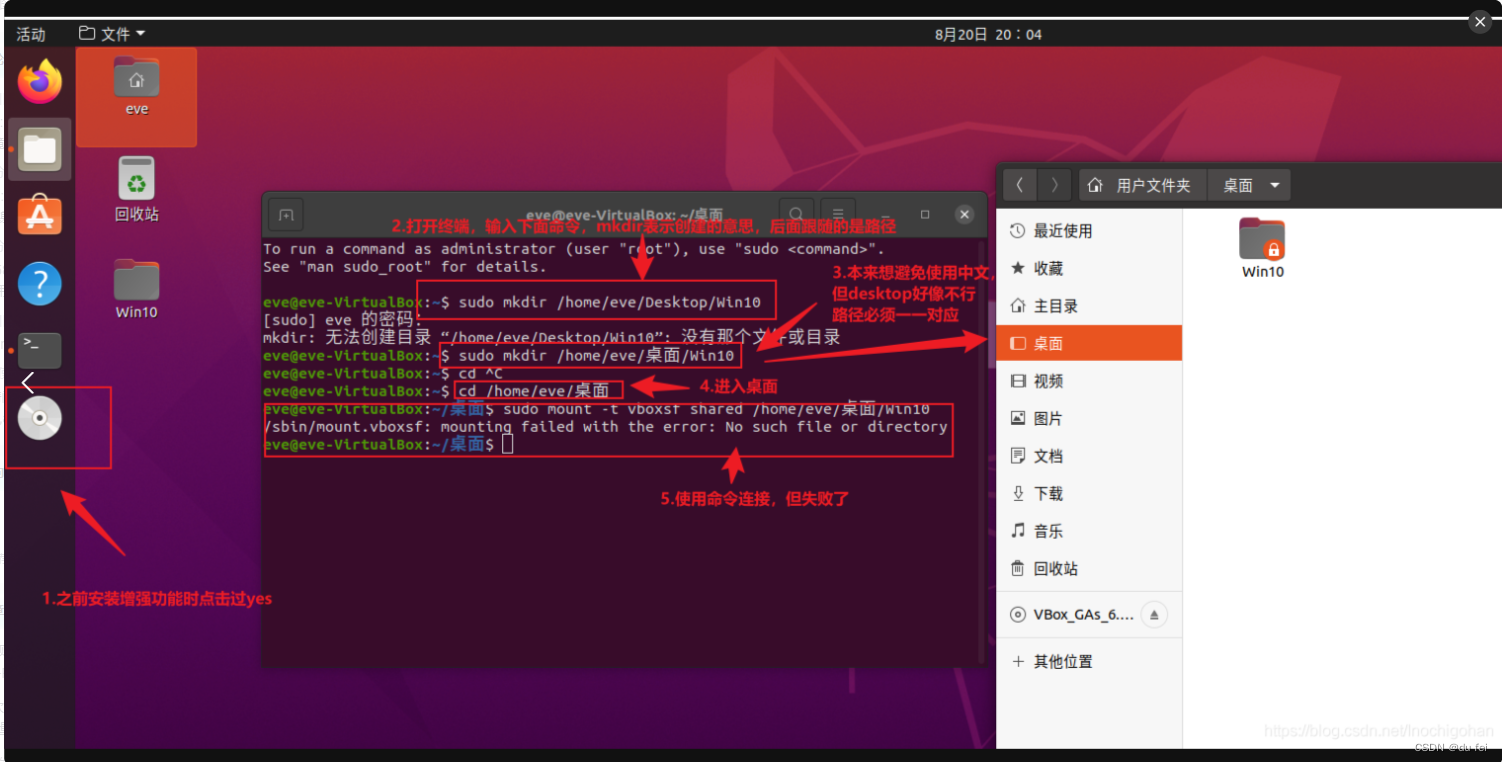Screen dimensions: 1502x762
Task: Open Firefox from the dock
Action: click(x=40, y=82)
